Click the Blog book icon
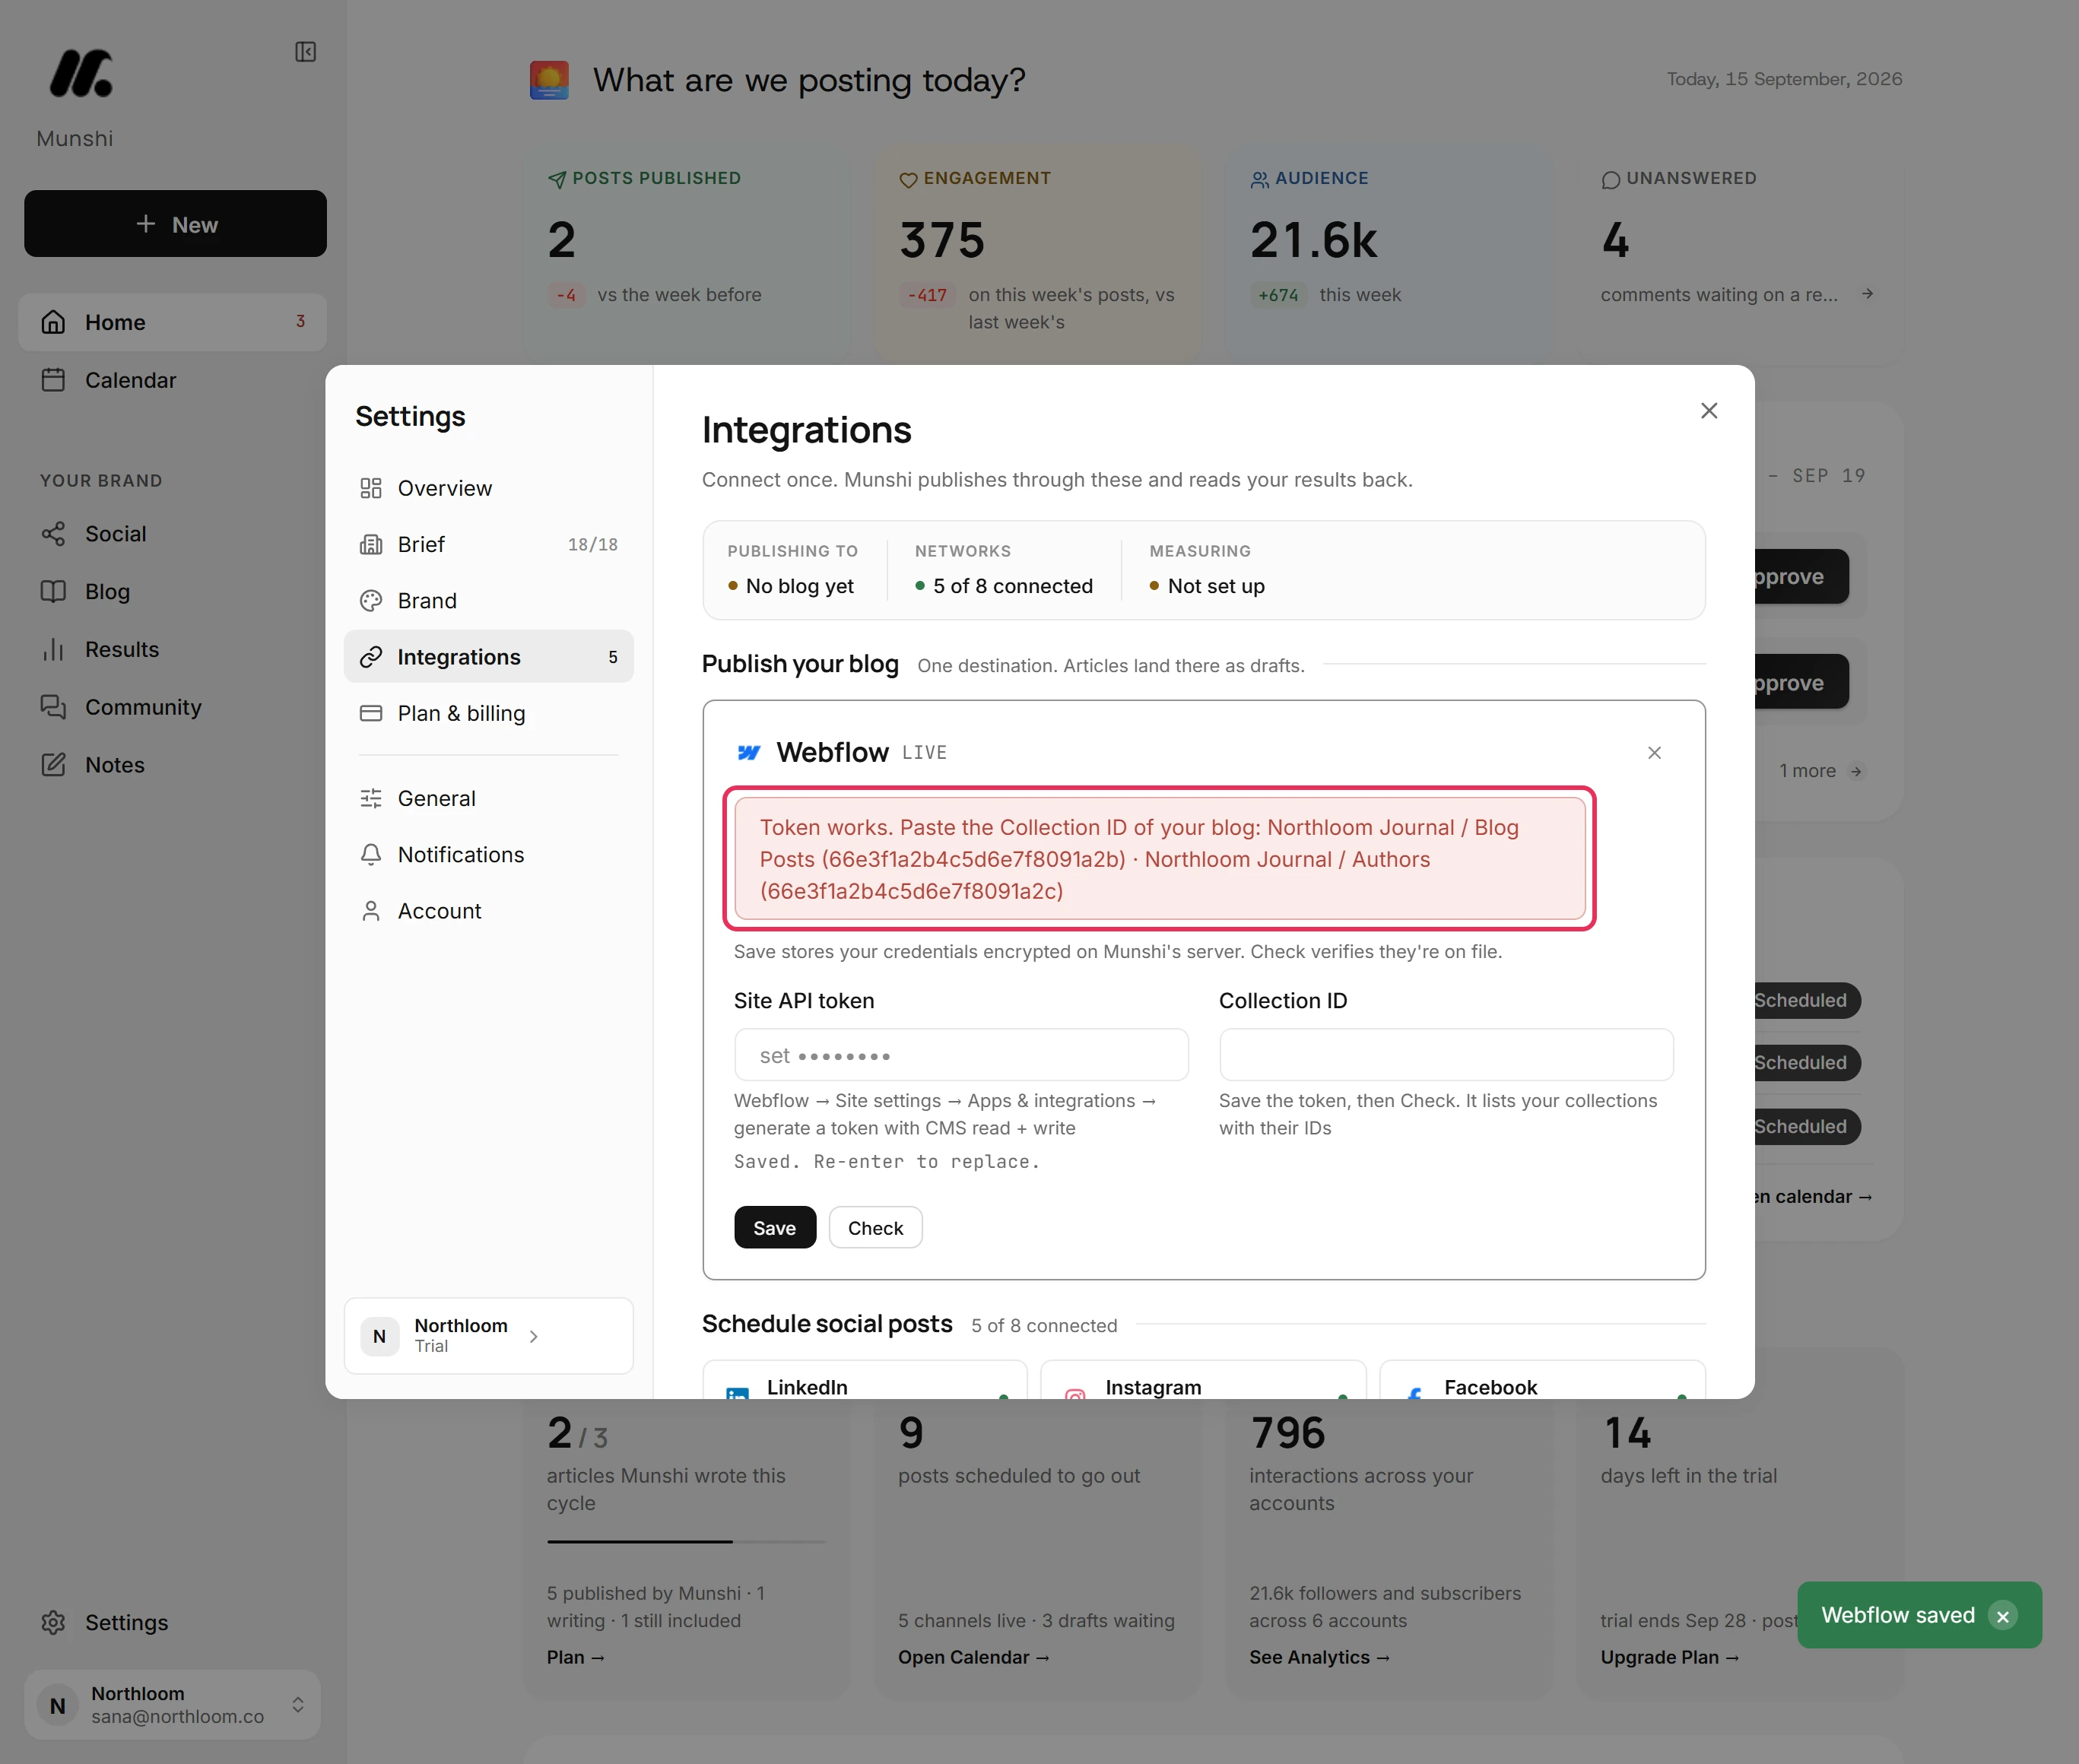2079x1764 pixels. tap(53, 591)
